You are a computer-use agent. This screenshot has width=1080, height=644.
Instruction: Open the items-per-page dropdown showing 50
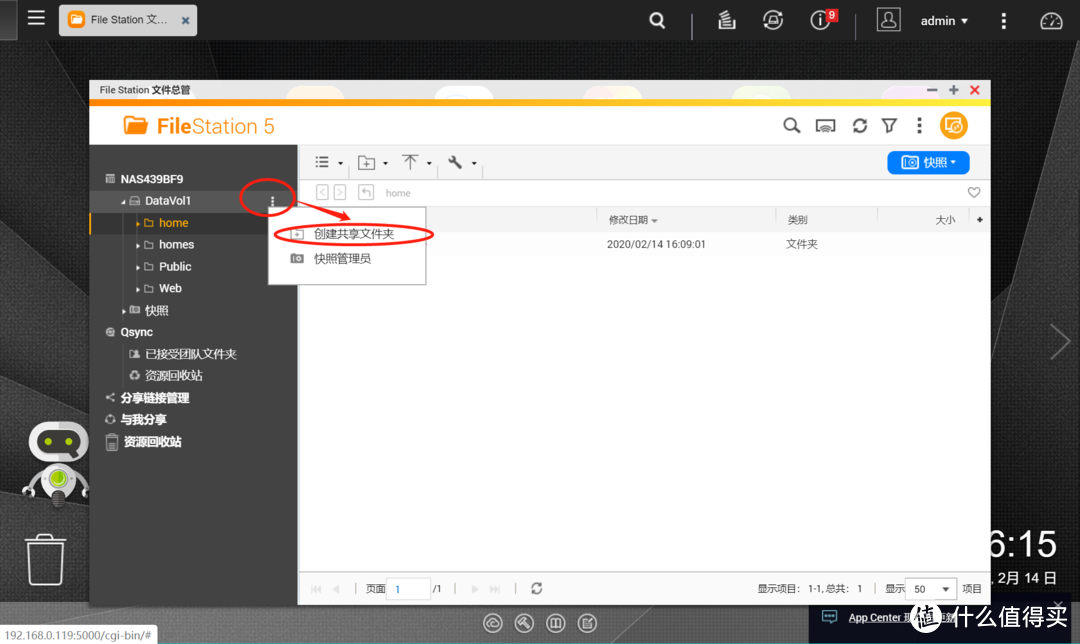pos(930,589)
